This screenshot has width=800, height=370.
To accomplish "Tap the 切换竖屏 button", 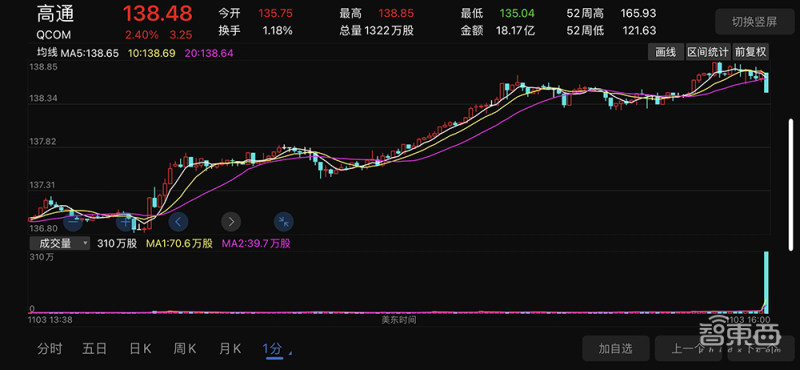I will pos(754,22).
